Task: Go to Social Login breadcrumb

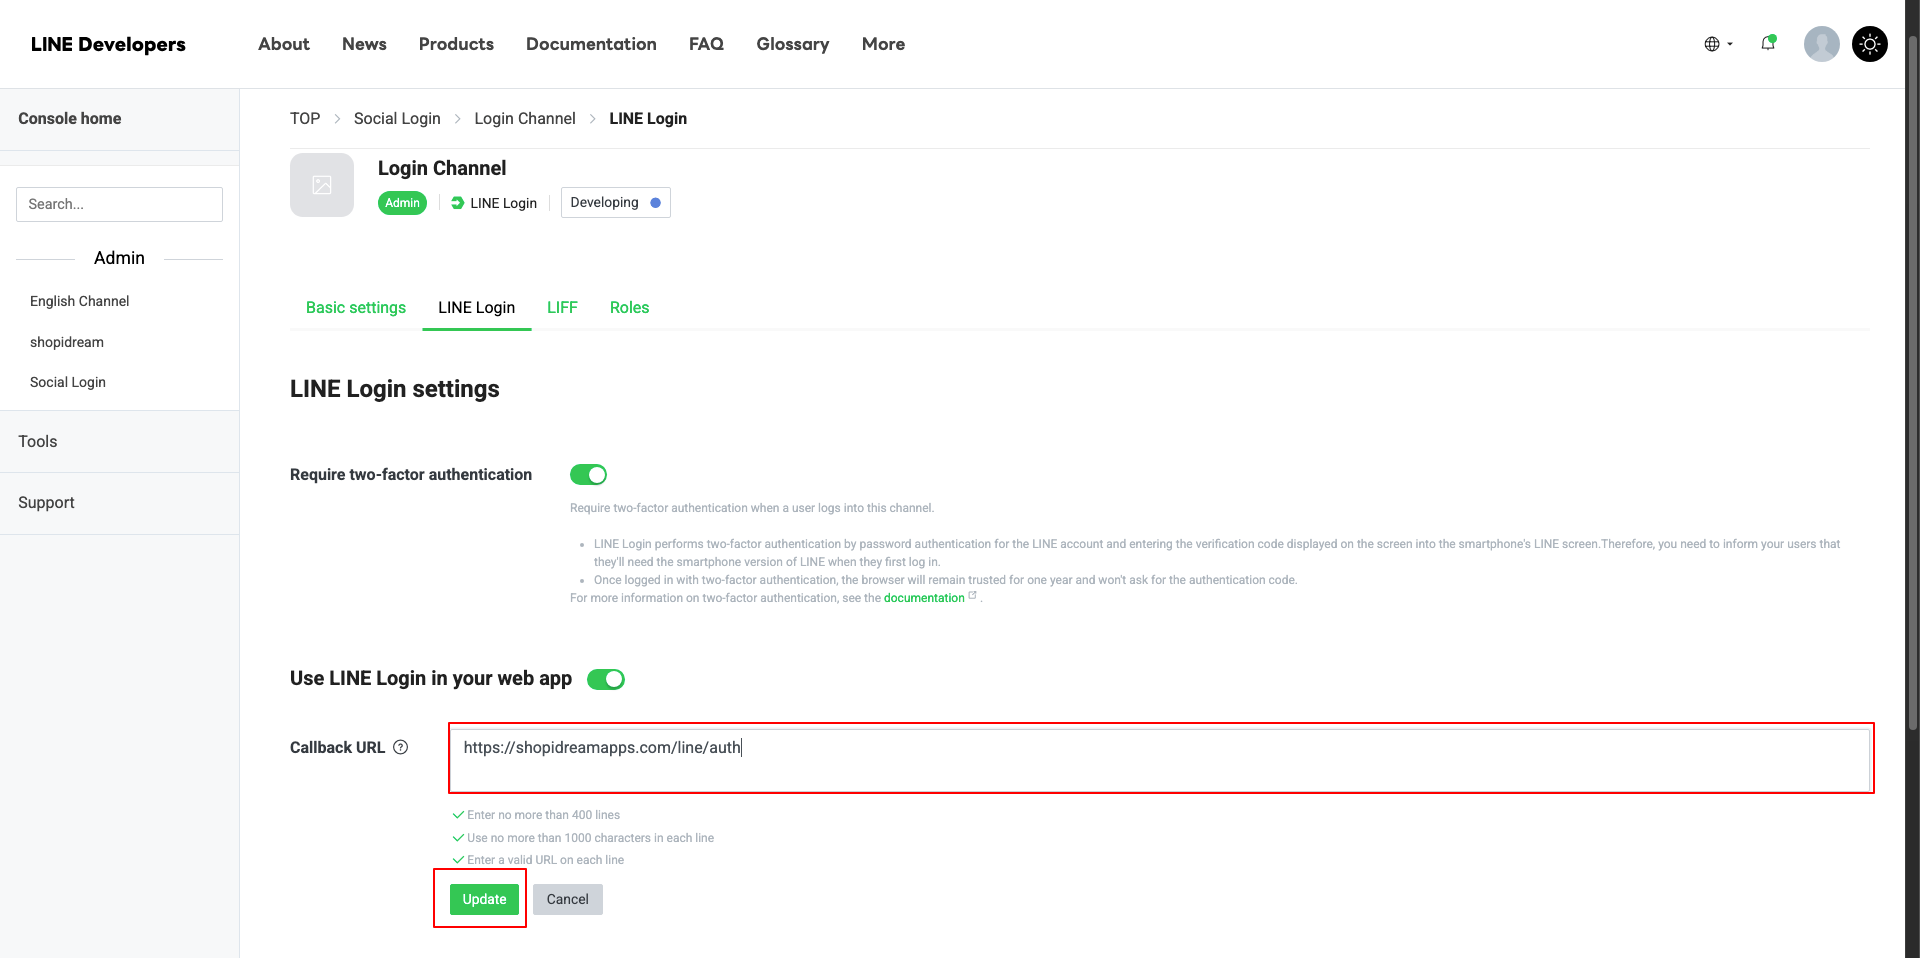Action: [x=397, y=118]
